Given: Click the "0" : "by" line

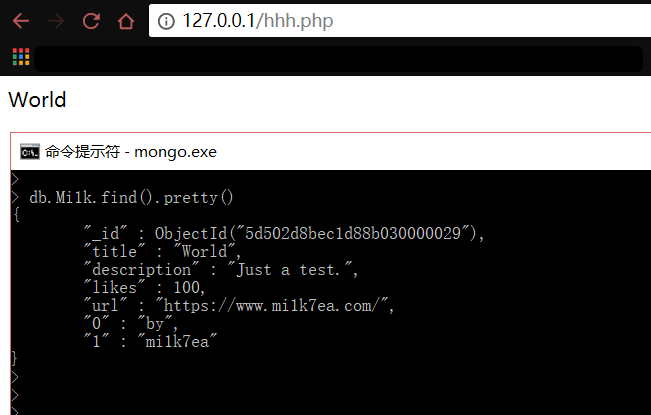Looking at the screenshot, I should [131, 323].
